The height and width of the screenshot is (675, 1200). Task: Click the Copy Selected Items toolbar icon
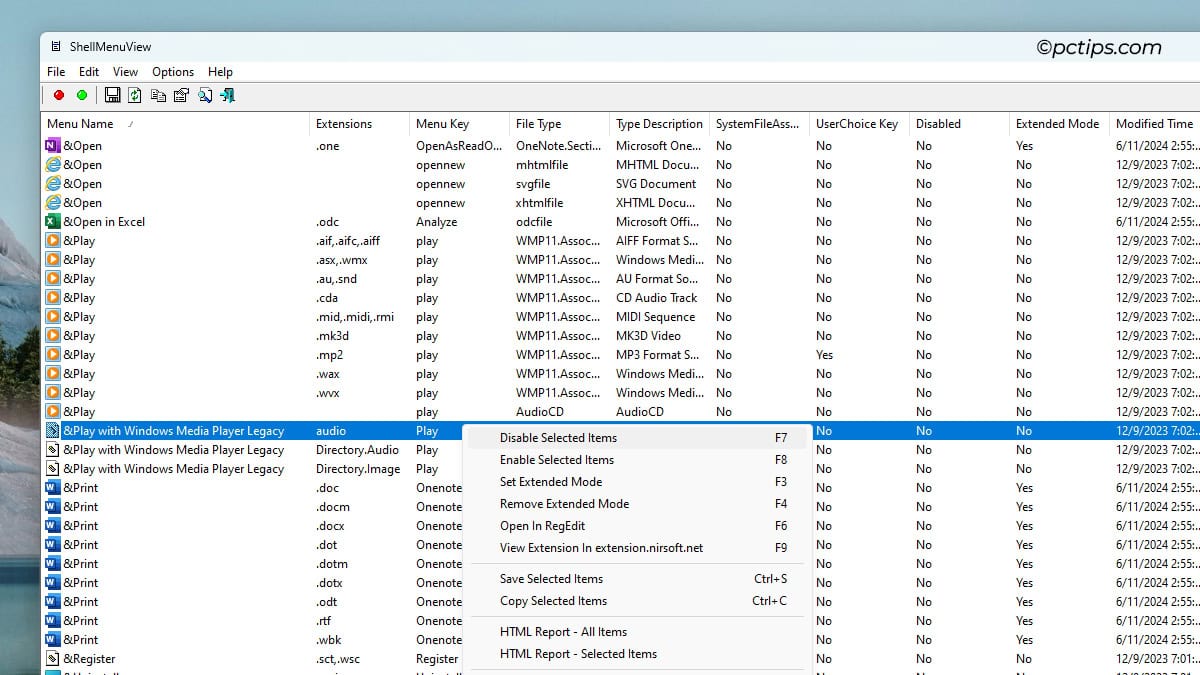158,95
